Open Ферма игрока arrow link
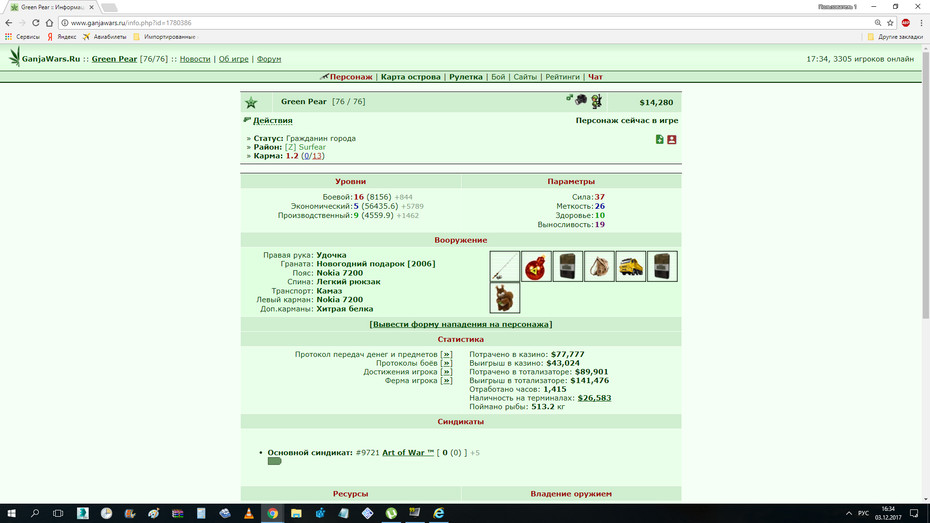 pos(447,381)
